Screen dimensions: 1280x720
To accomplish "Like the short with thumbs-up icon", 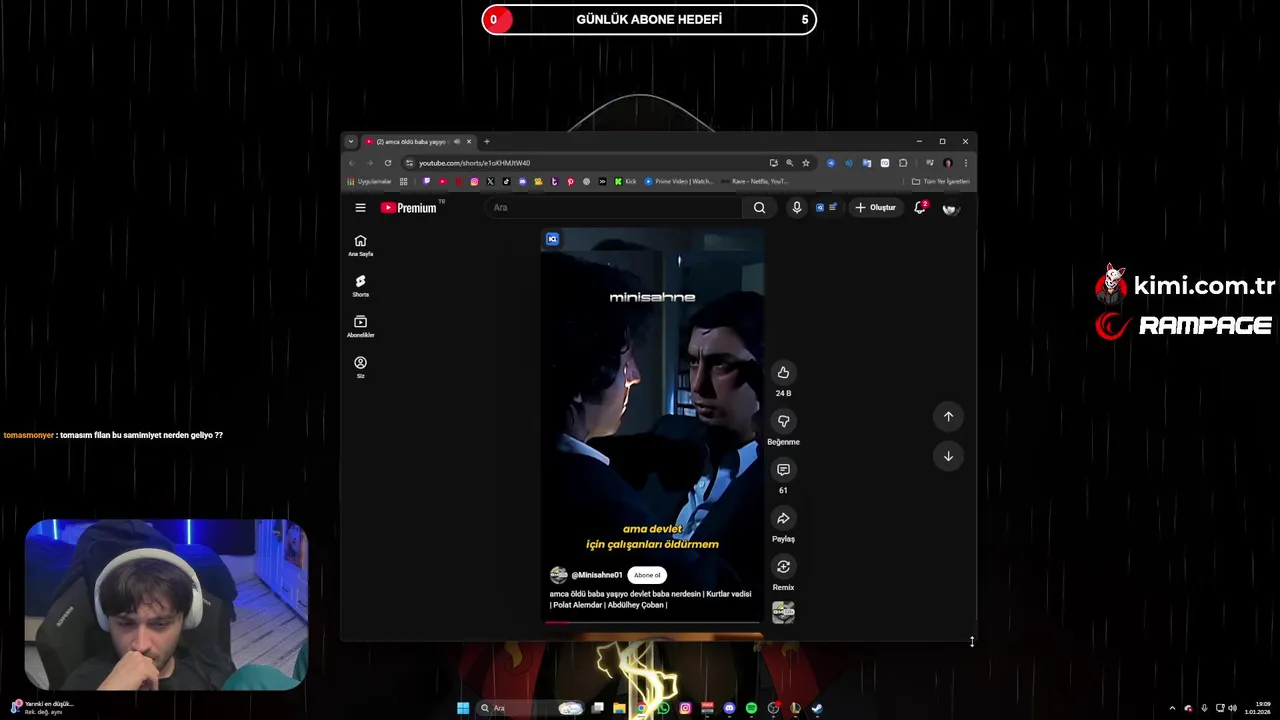I will coord(783,372).
